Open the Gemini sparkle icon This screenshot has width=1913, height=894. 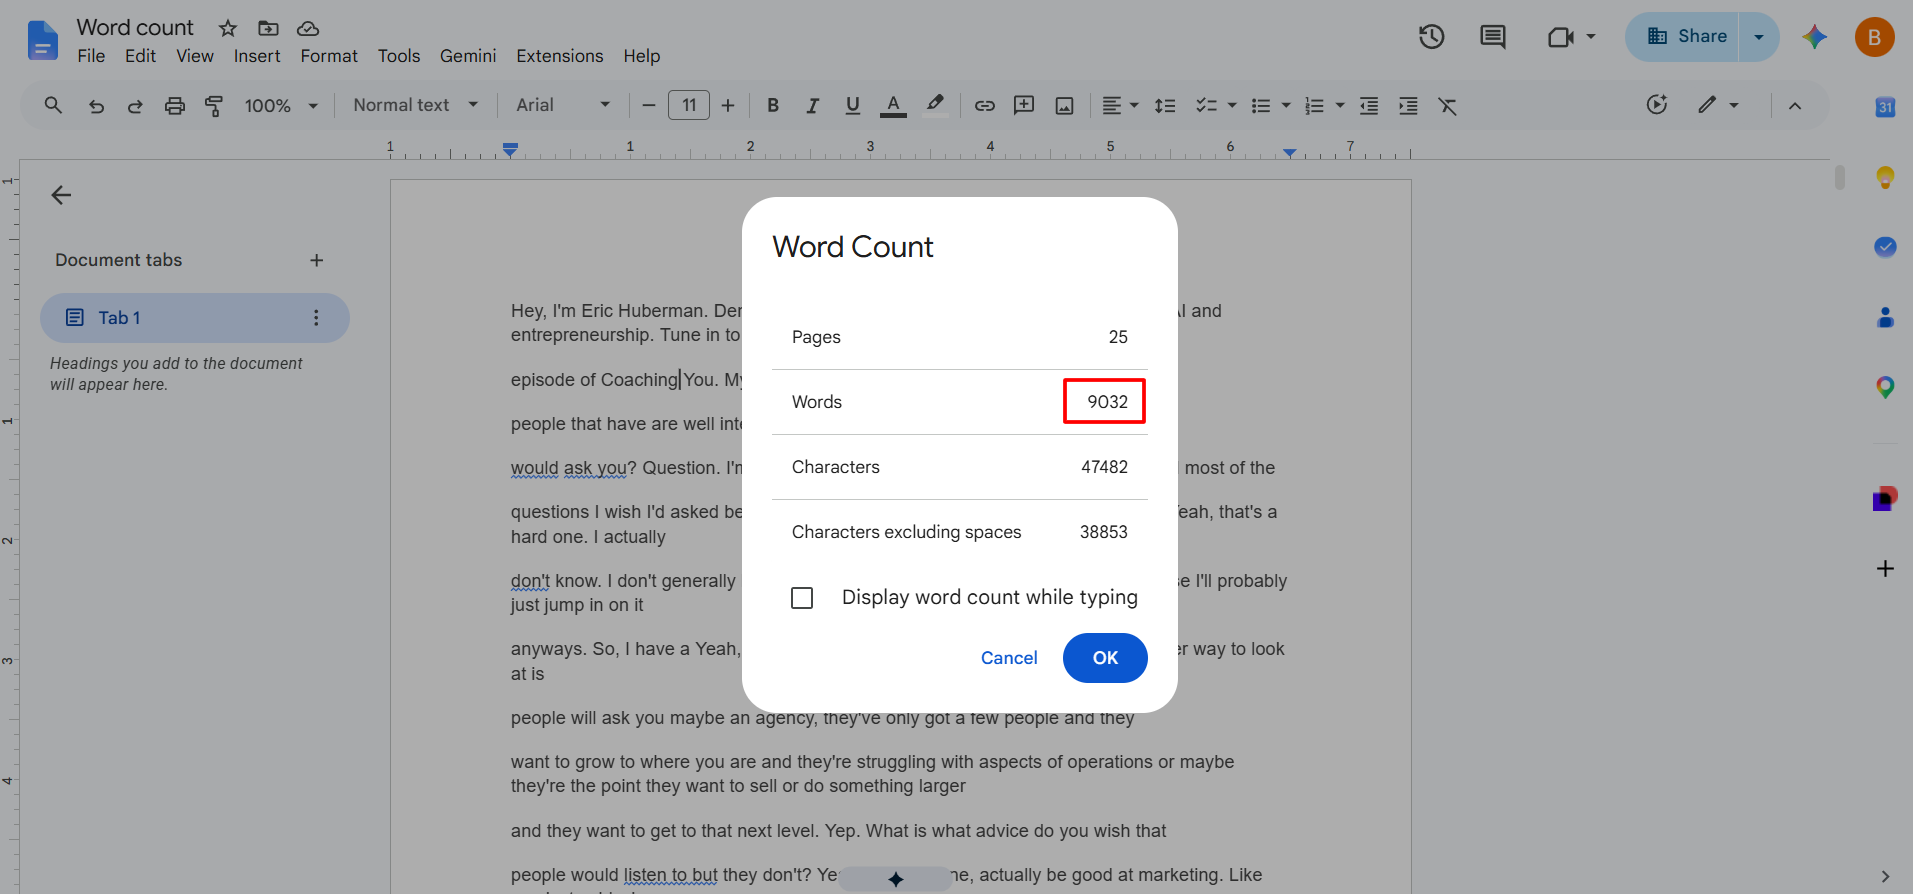[1815, 37]
